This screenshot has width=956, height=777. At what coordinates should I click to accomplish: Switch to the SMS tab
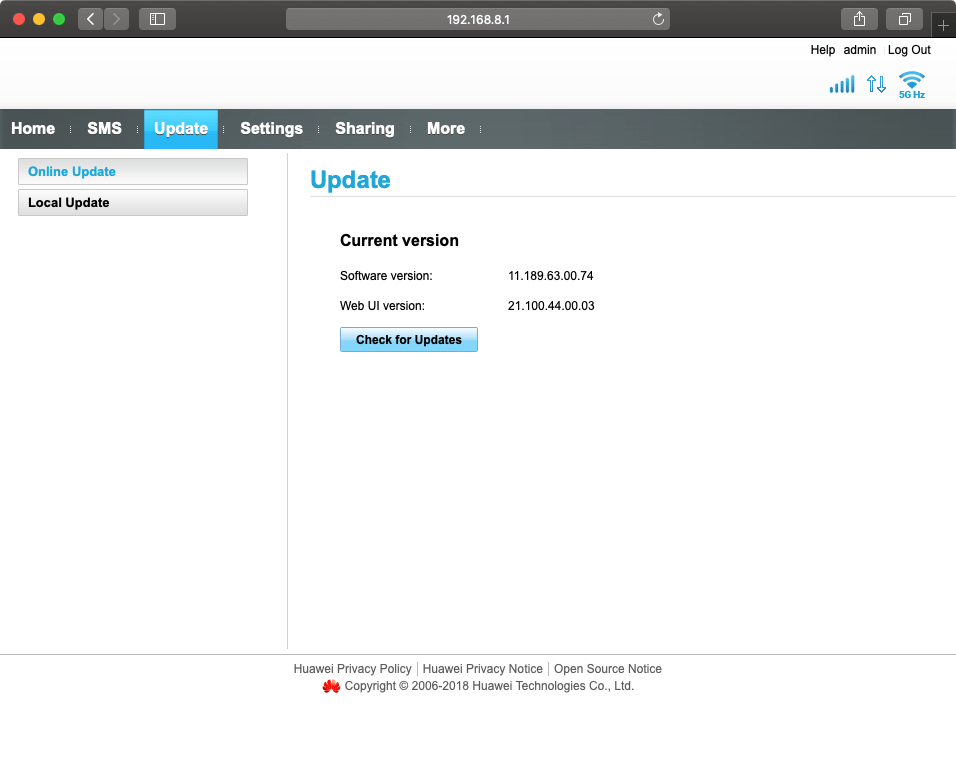104,128
